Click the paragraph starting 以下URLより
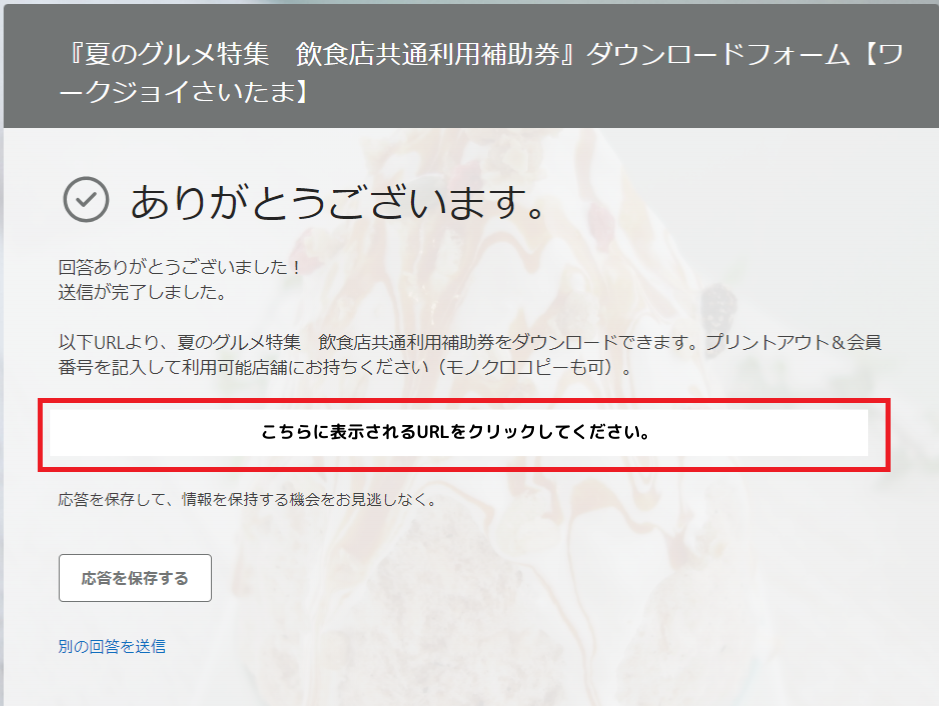 tap(470, 354)
